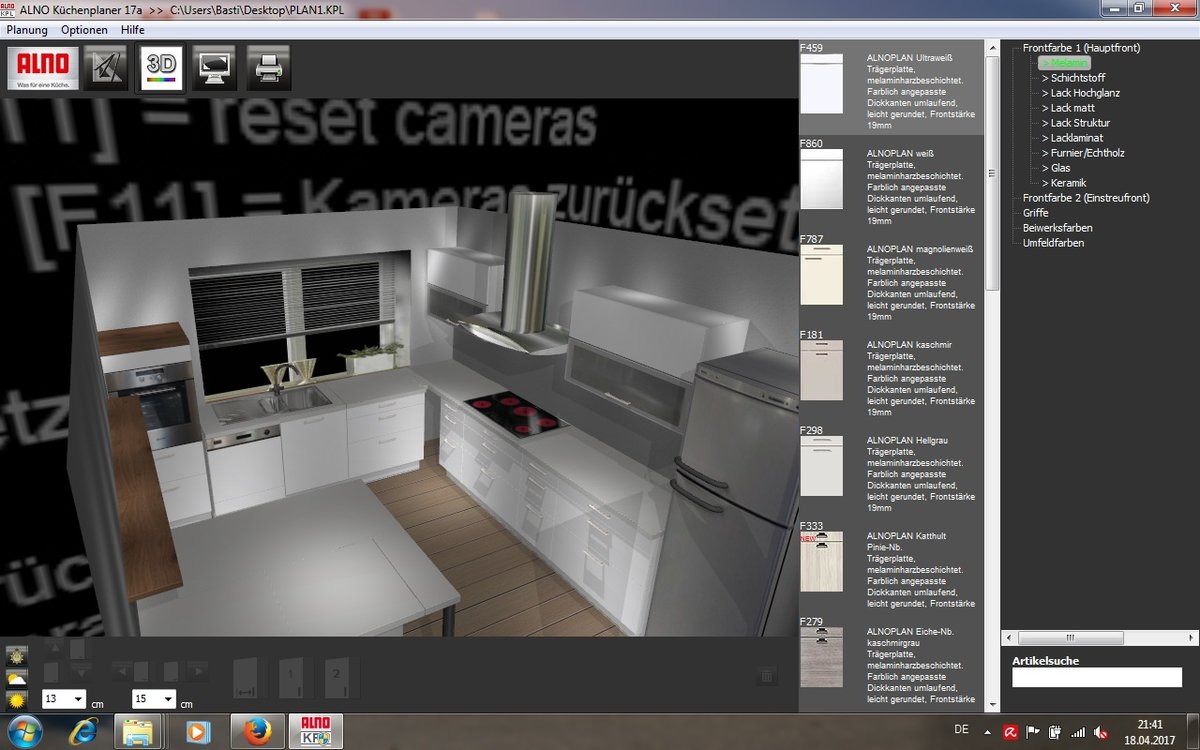This screenshot has height=750, width=1200.
Task: Select the bright sun lighting icon
Action: point(17,700)
